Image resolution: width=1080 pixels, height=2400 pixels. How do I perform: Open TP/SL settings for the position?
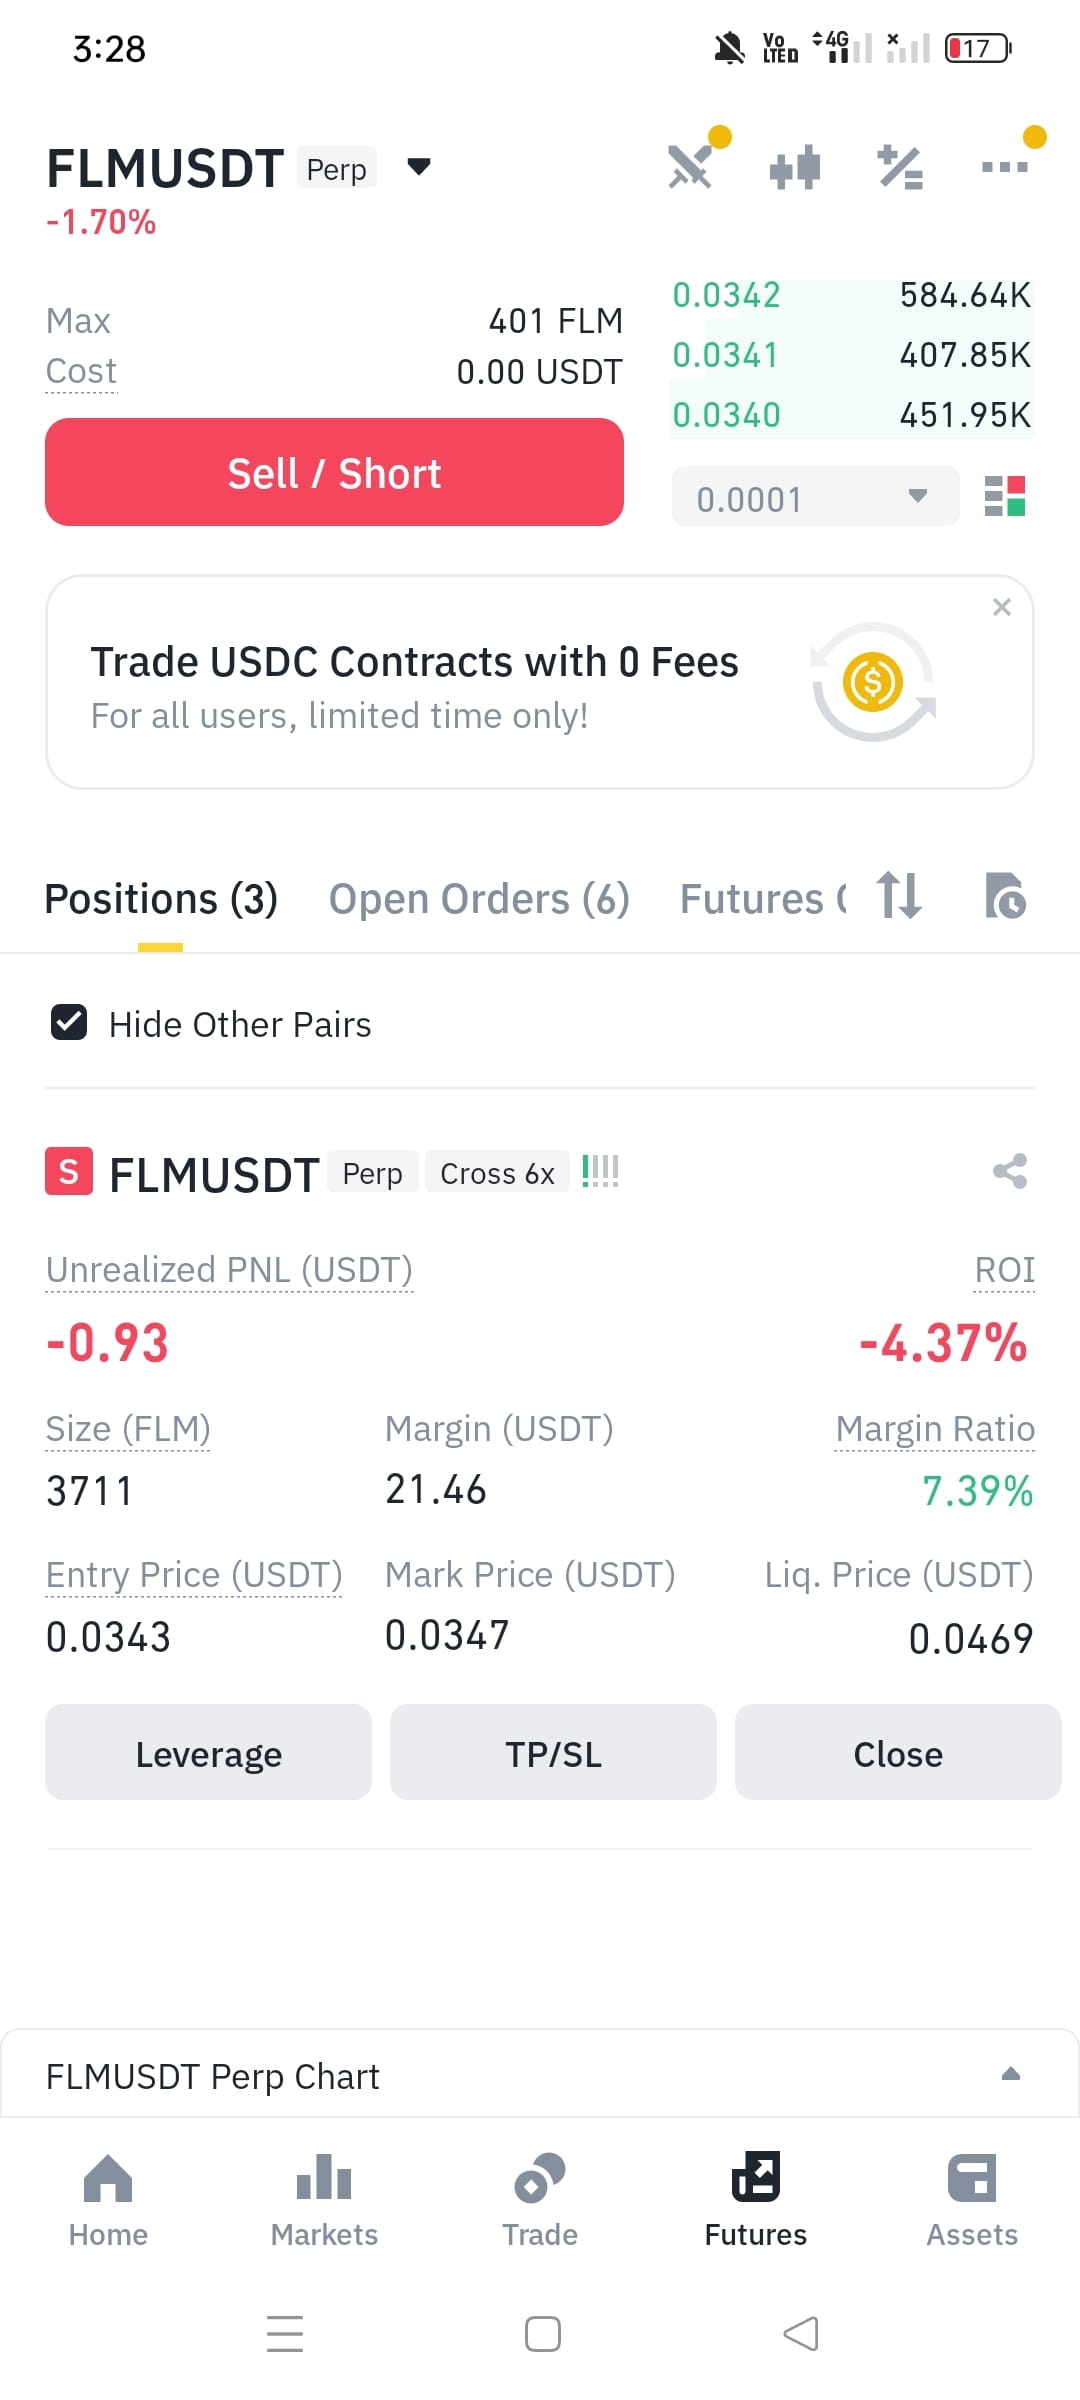553,1753
